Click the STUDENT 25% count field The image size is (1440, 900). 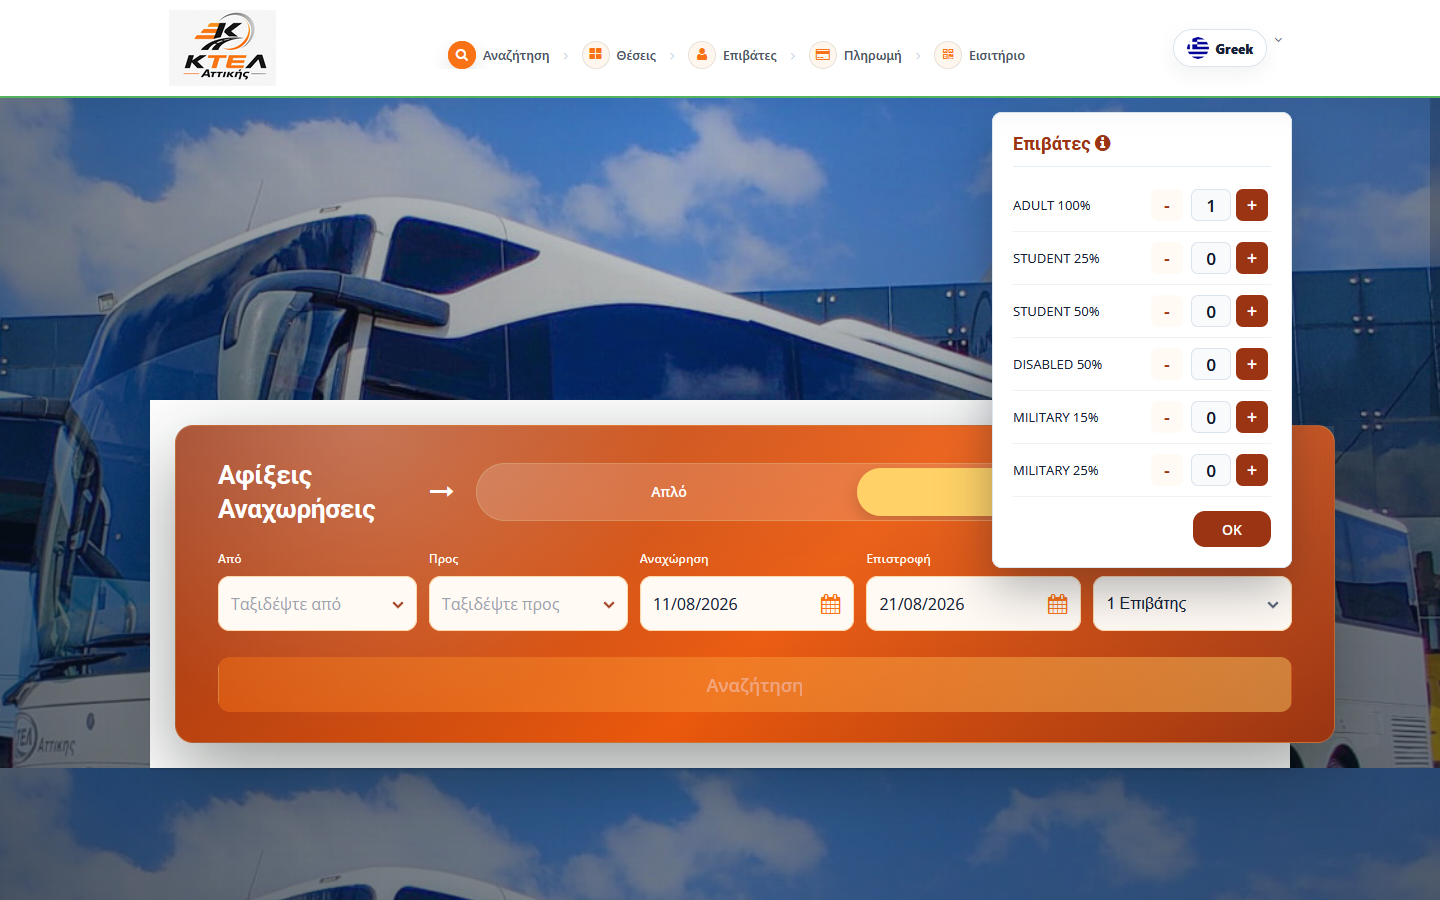pos(1211,258)
